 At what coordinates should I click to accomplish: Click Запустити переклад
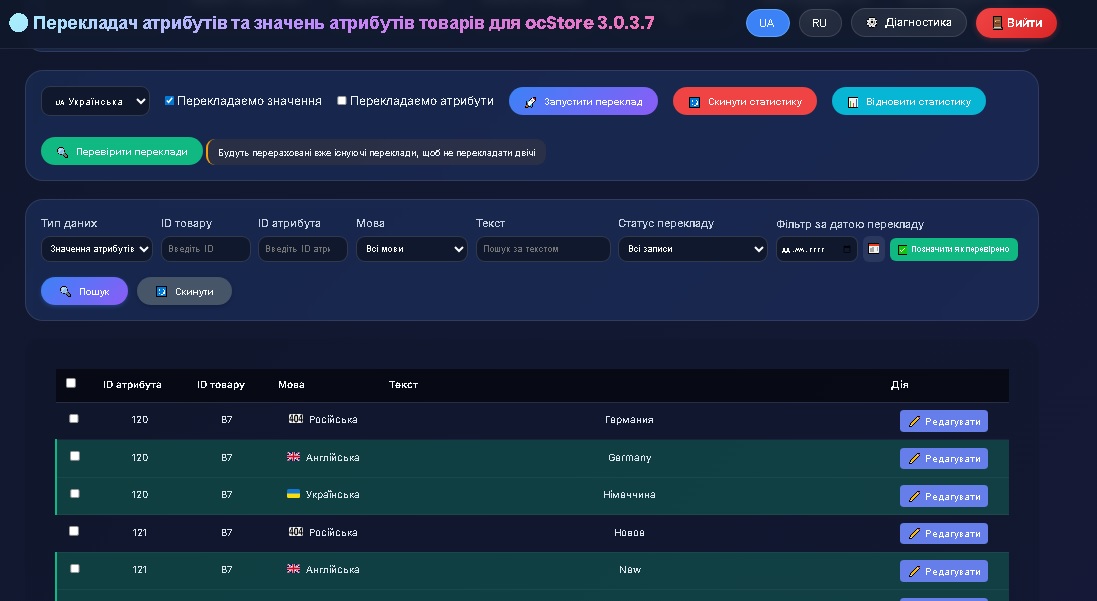click(x=583, y=101)
